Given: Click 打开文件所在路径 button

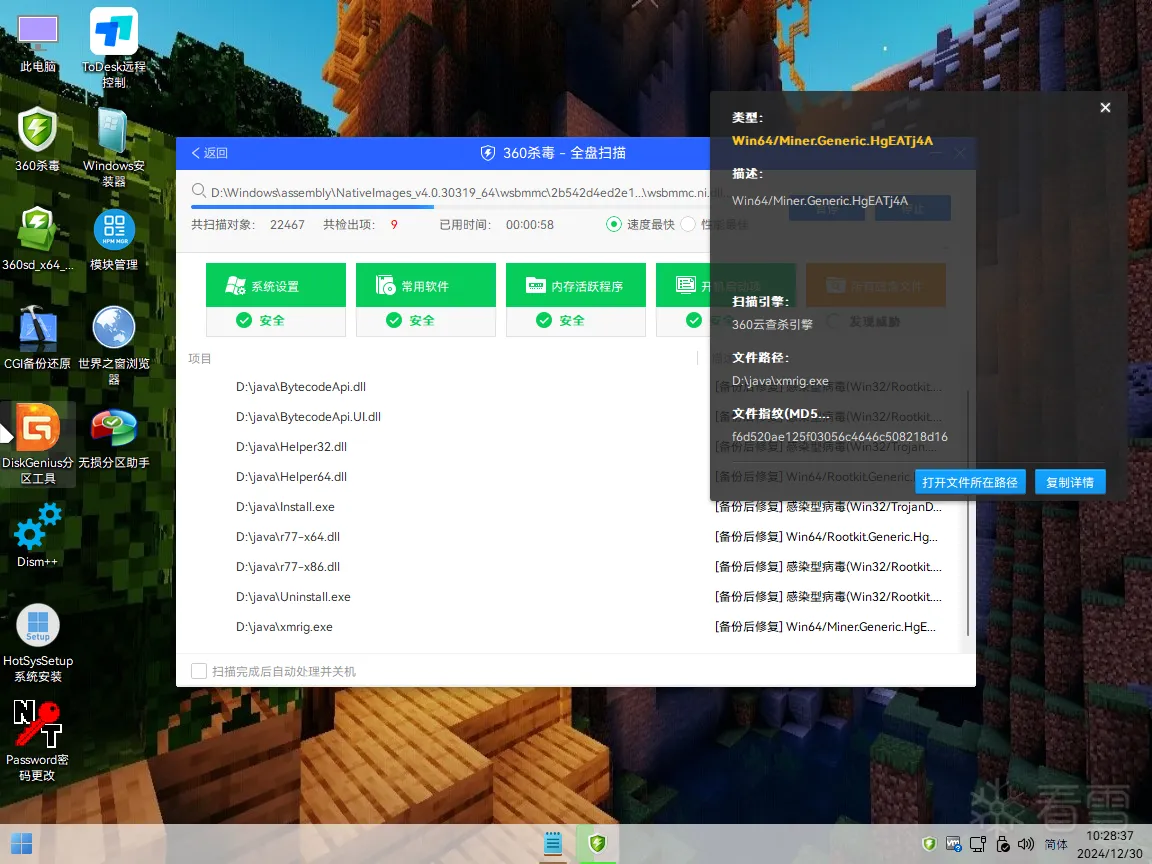Looking at the screenshot, I should [970, 482].
